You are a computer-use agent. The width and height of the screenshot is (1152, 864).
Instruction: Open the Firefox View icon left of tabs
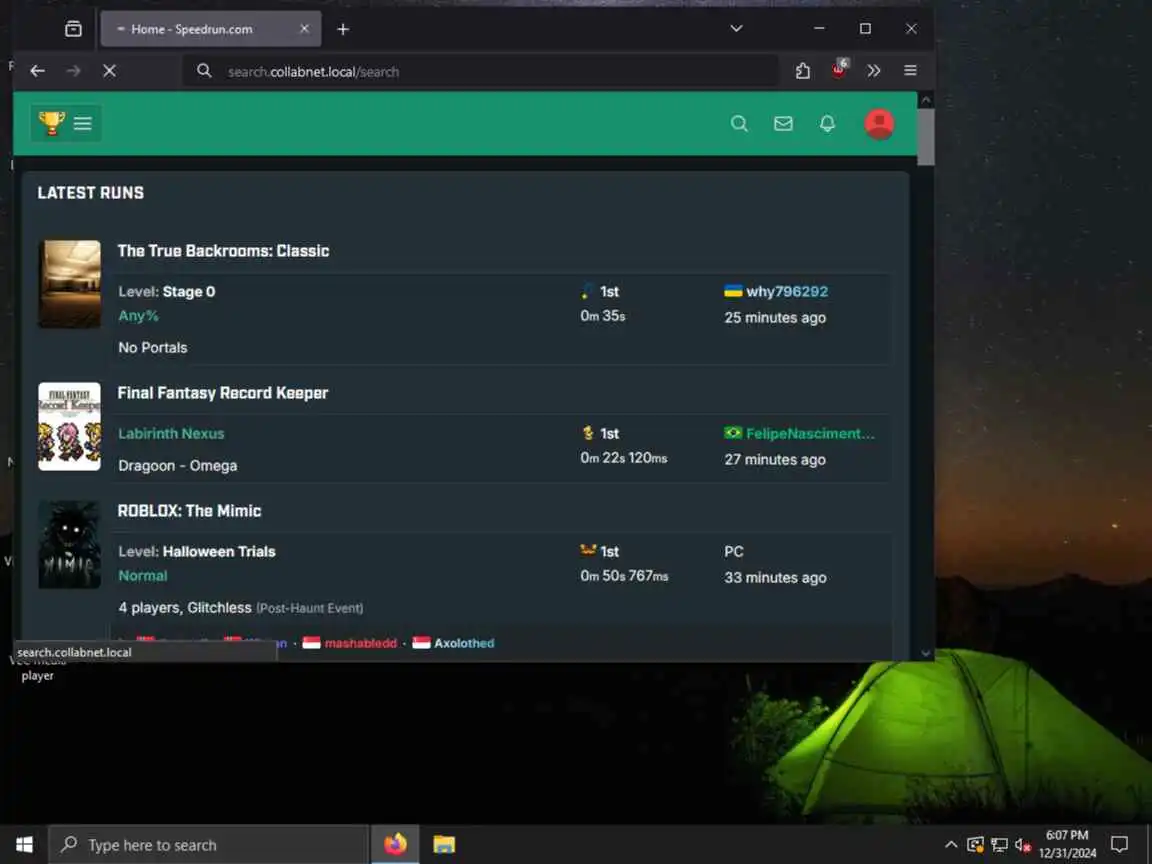click(x=73, y=29)
